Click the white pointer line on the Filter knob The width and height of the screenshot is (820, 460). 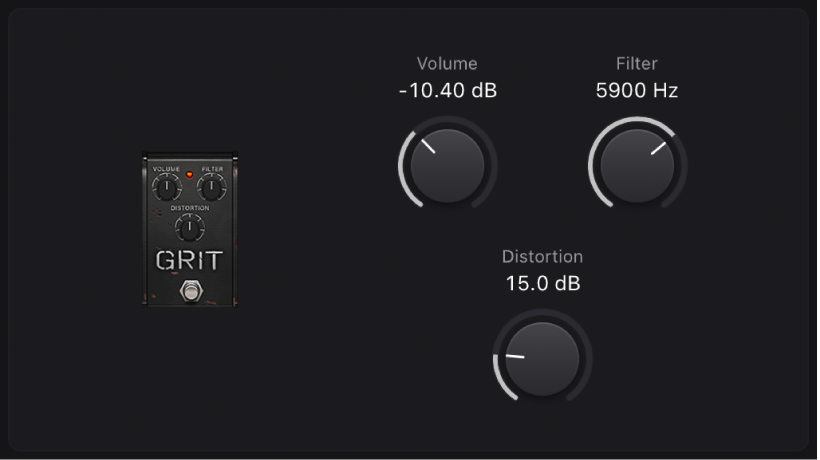tap(657, 148)
